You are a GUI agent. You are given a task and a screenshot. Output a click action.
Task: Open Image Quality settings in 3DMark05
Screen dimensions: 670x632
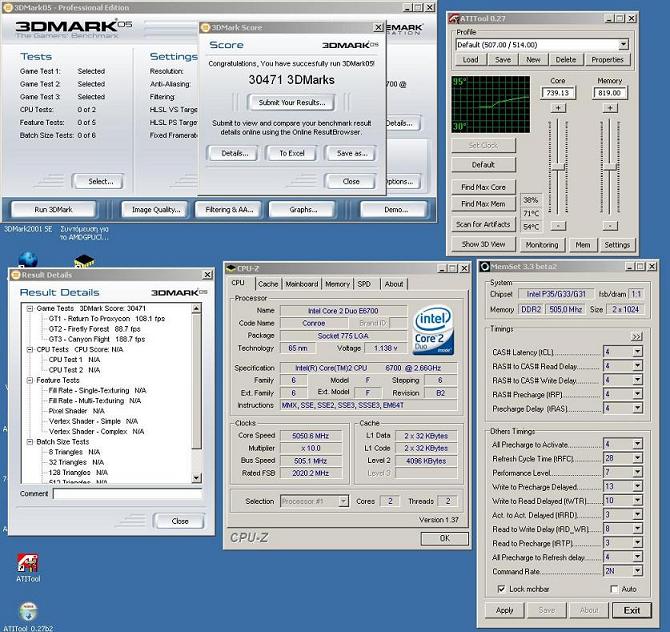coord(156,209)
